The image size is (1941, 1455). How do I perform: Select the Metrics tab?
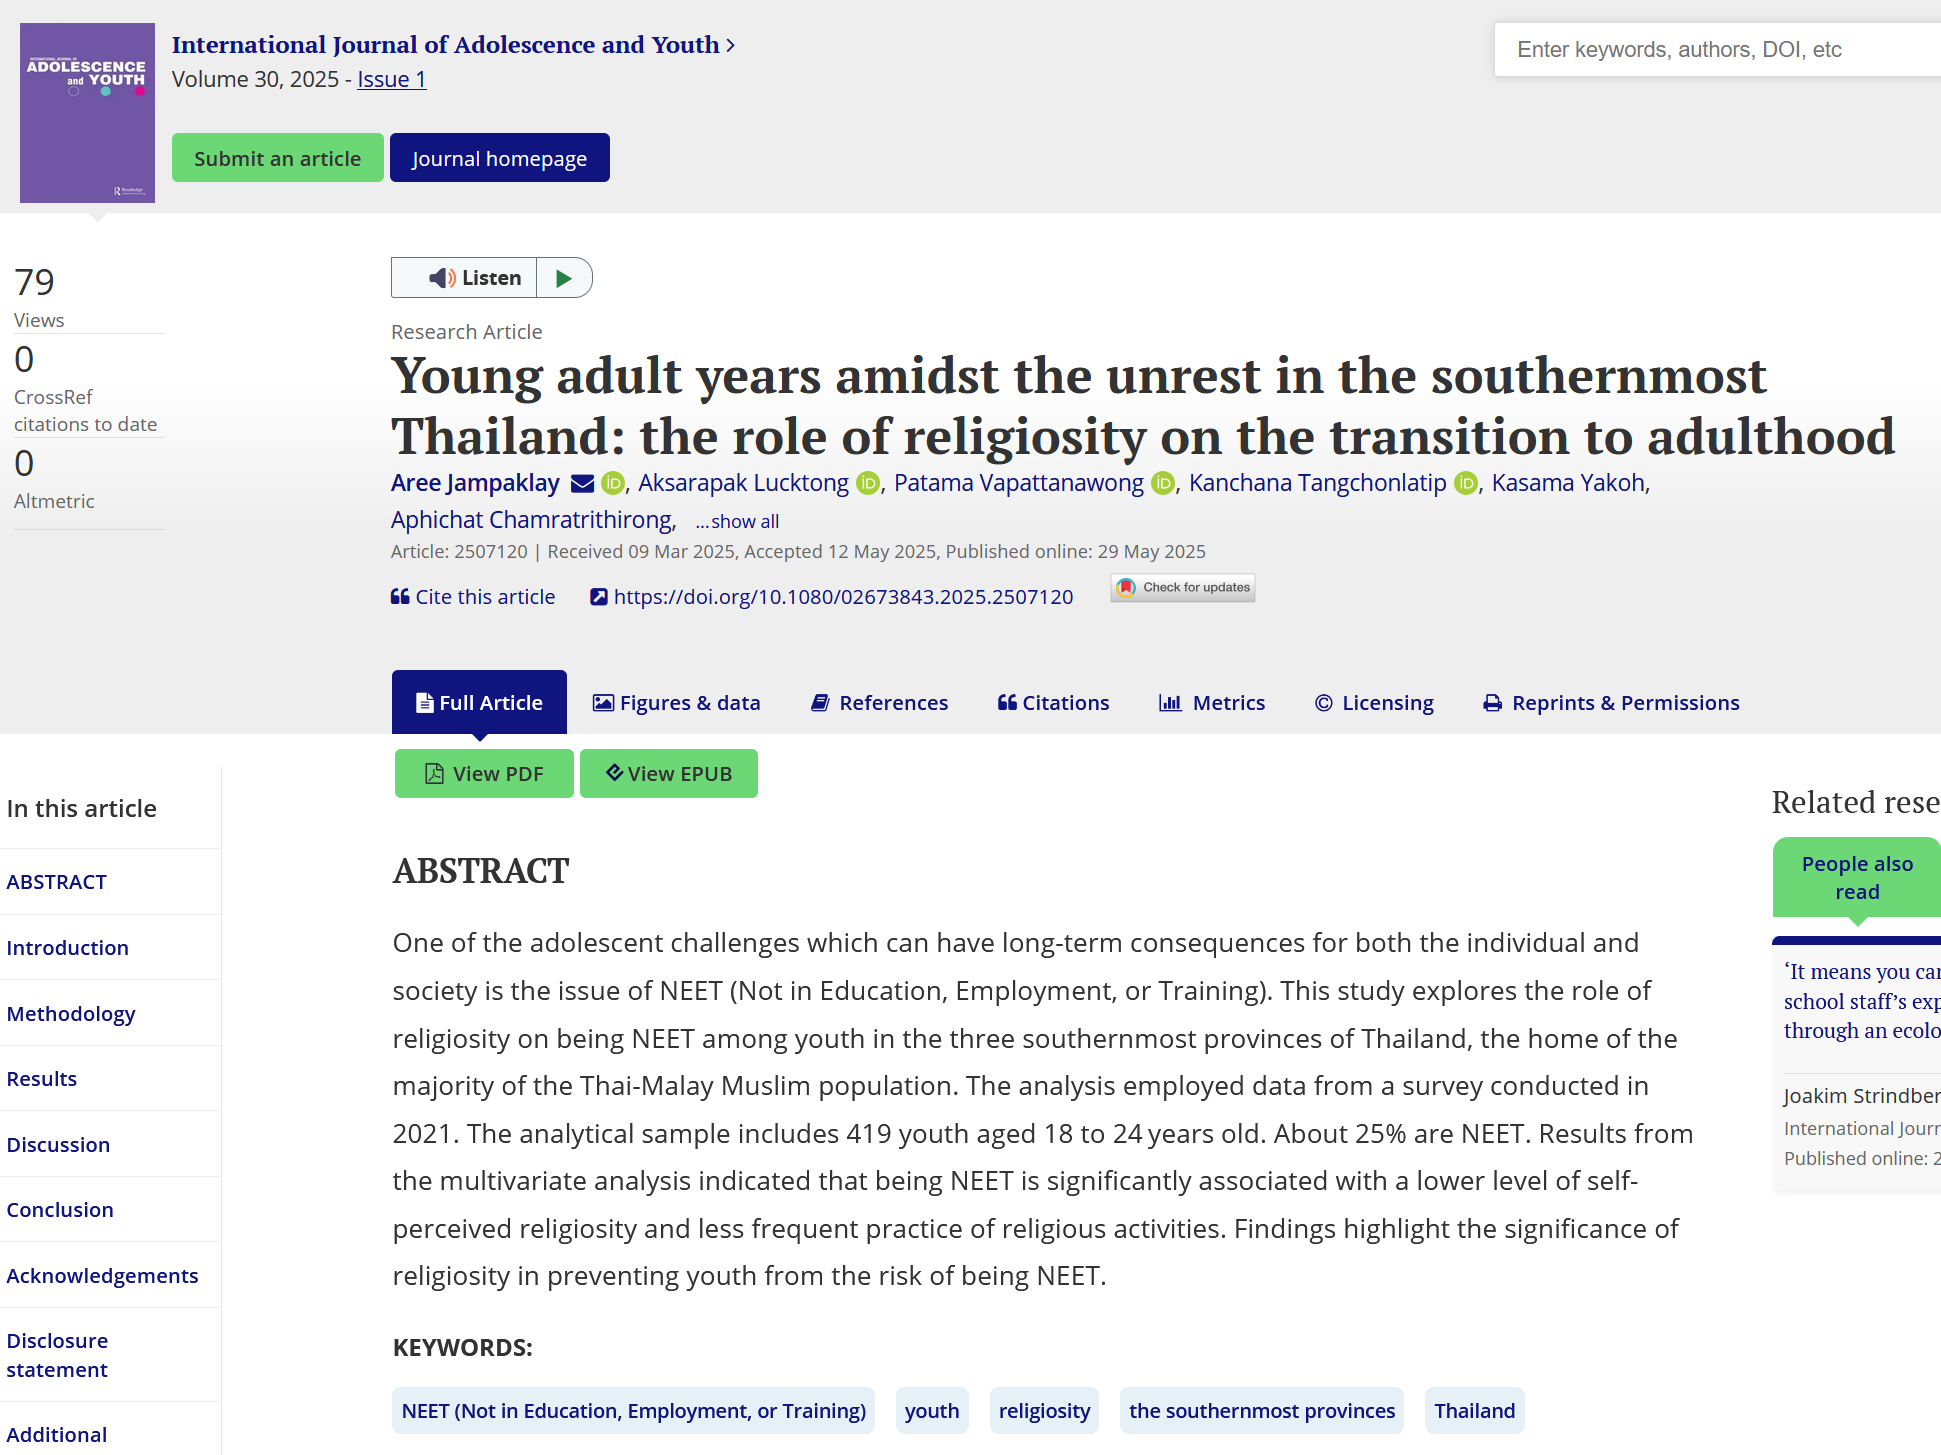point(1212,703)
